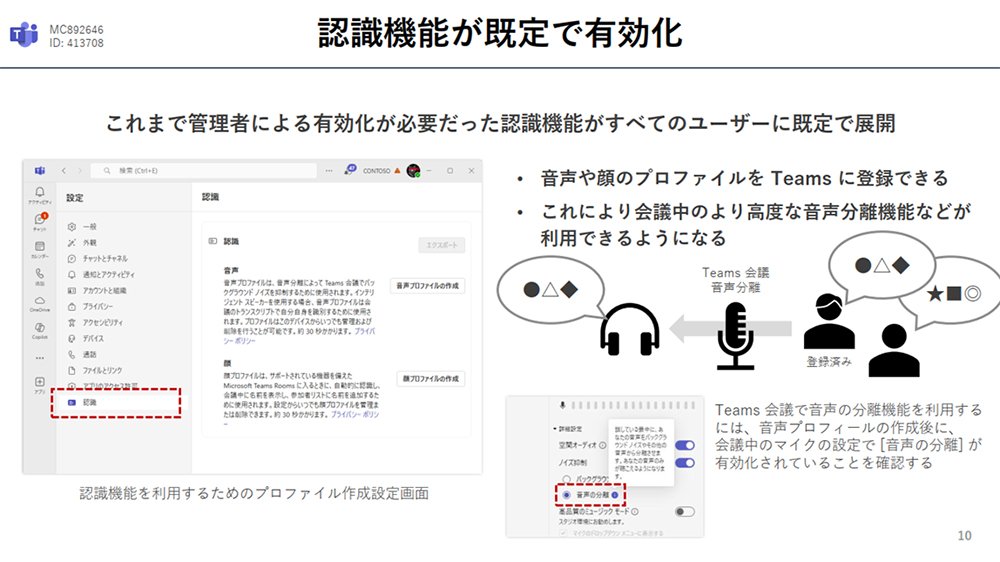The height and width of the screenshot is (562, 1000).
Task: Click the microphone level meter bar
Action: 633,405
